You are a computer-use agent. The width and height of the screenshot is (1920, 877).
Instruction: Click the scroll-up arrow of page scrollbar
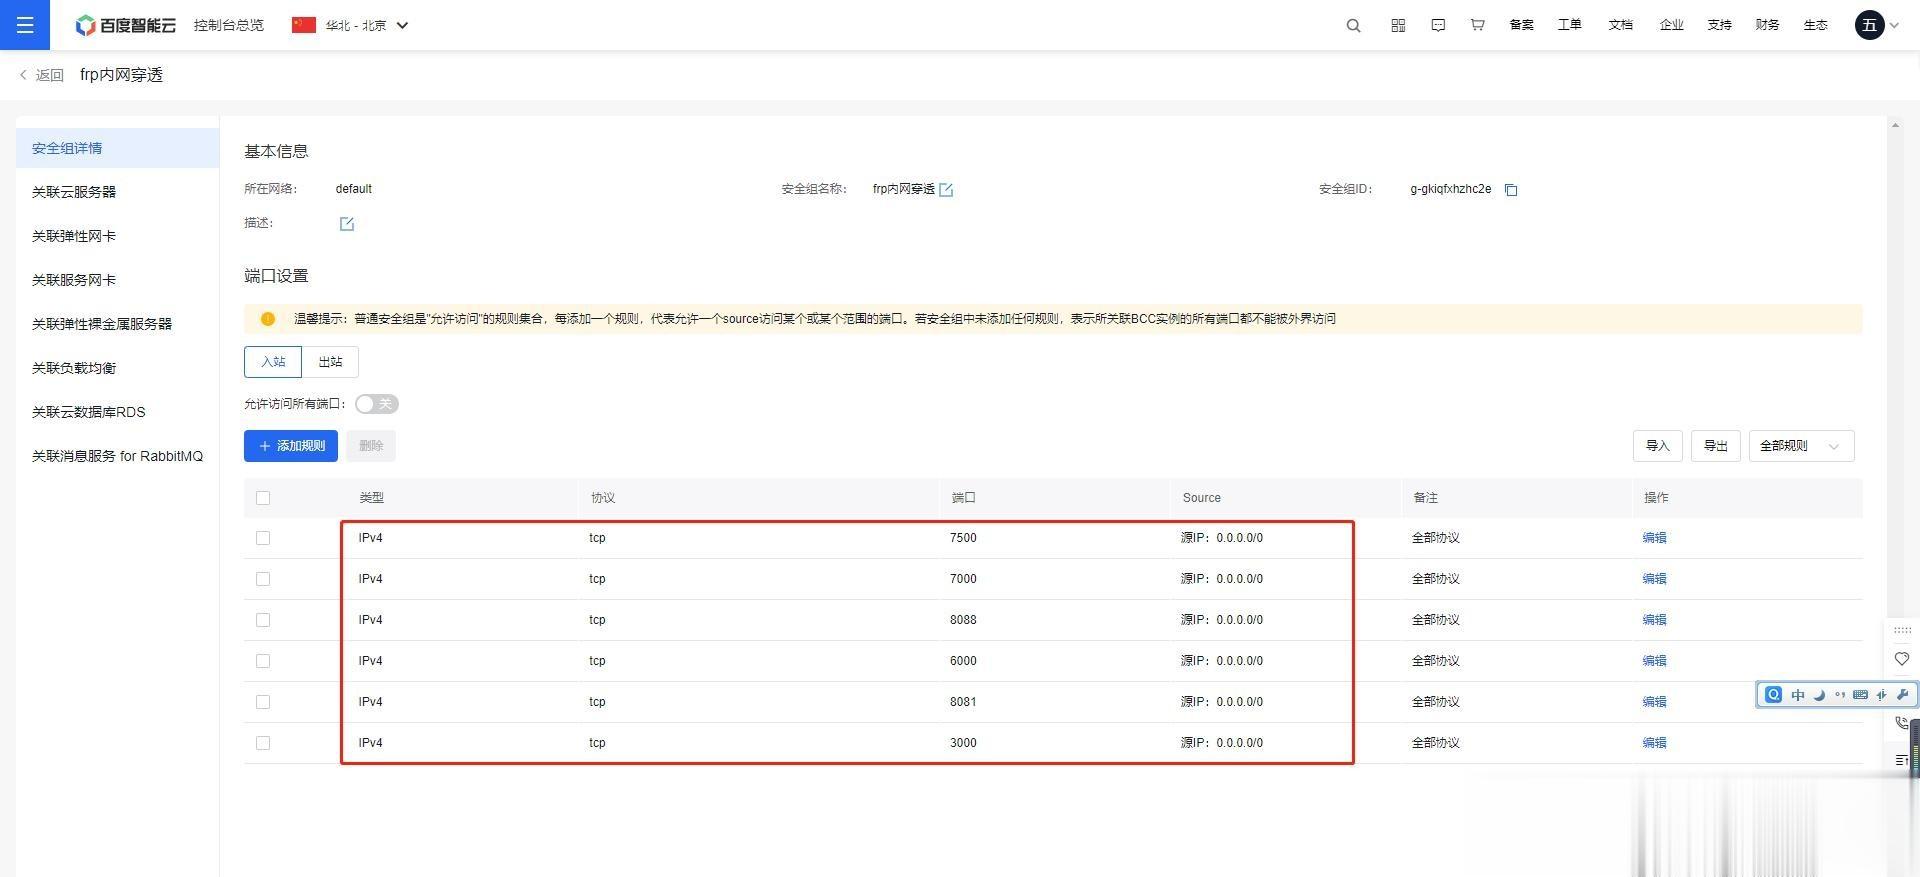[x=1895, y=126]
